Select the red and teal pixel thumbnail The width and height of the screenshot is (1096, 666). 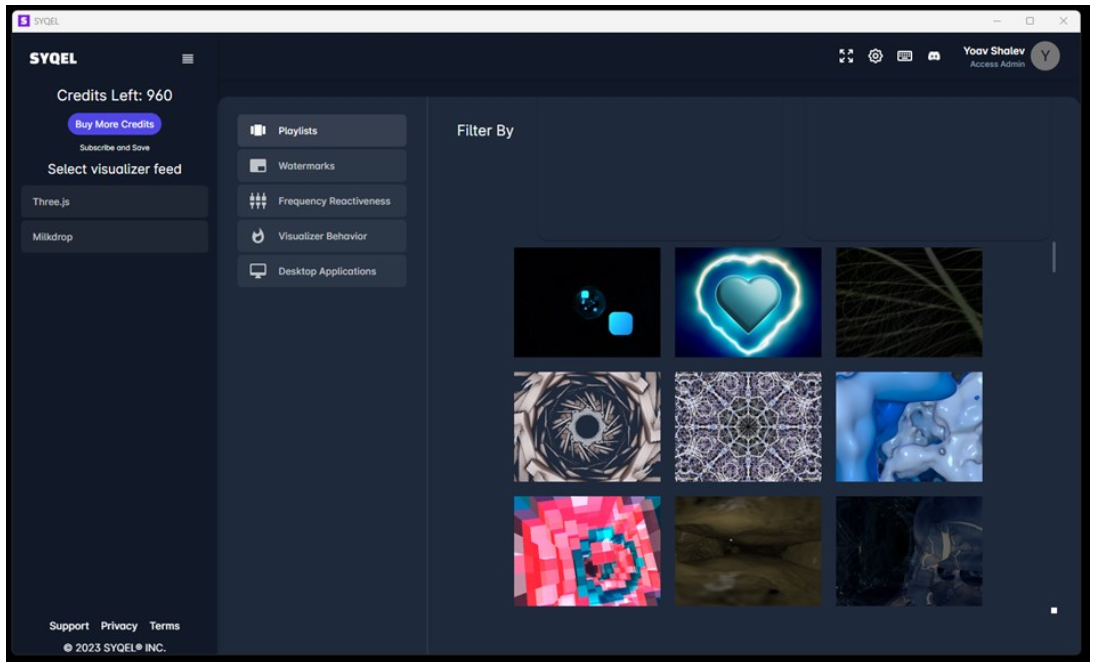click(587, 551)
